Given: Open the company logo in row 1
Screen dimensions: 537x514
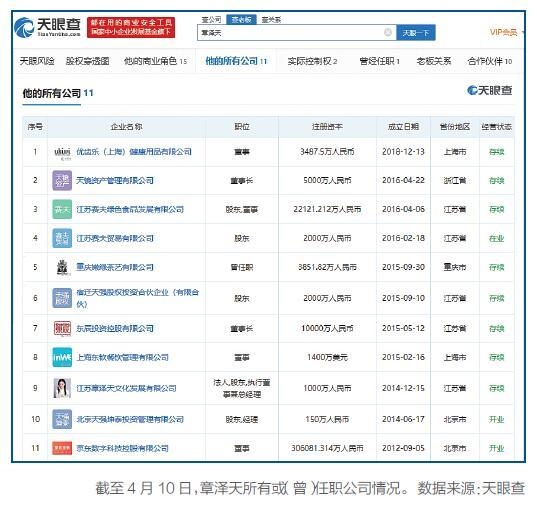Looking at the screenshot, I should pos(62,152).
